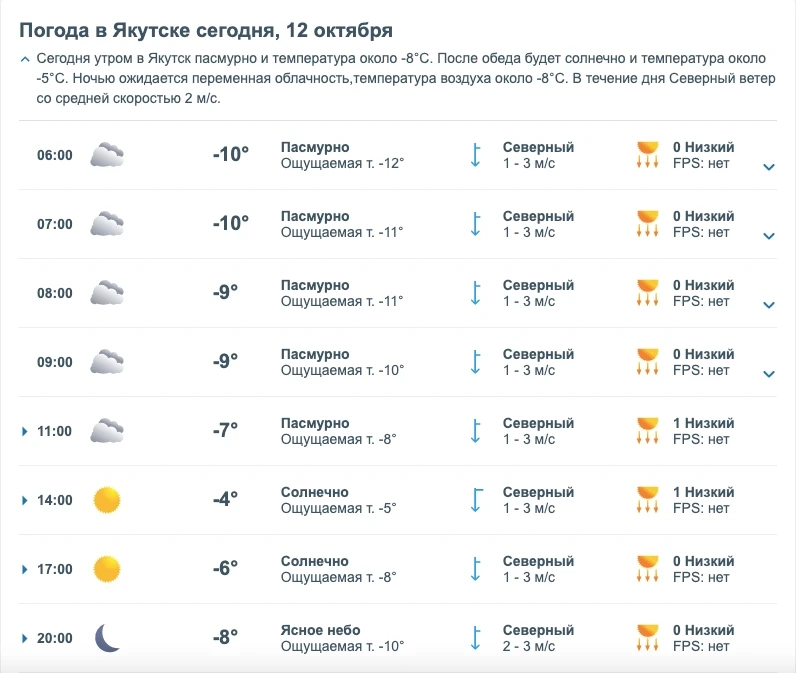Click the cloudy icon at 06:00

tap(107, 155)
